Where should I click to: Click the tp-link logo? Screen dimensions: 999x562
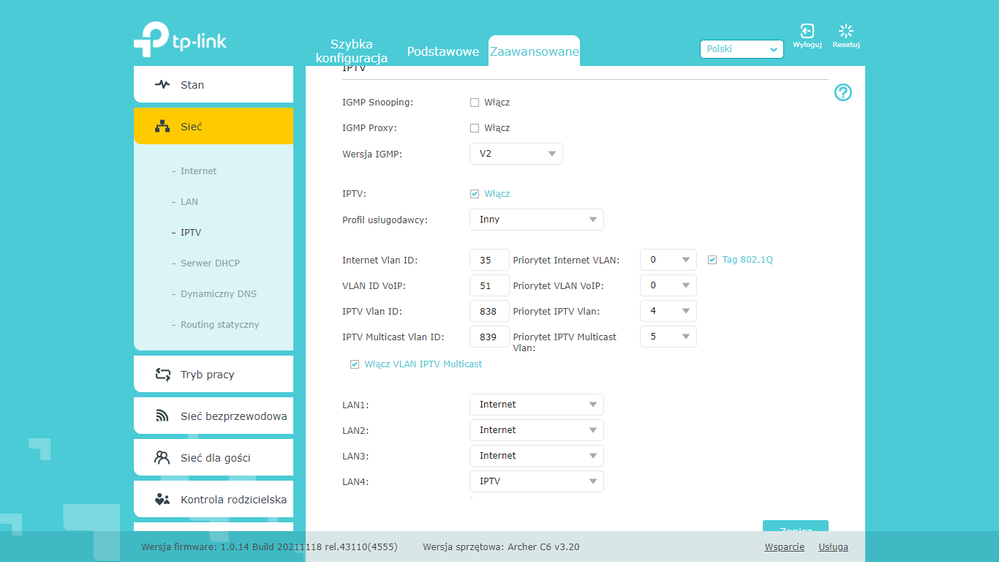[180, 39]
